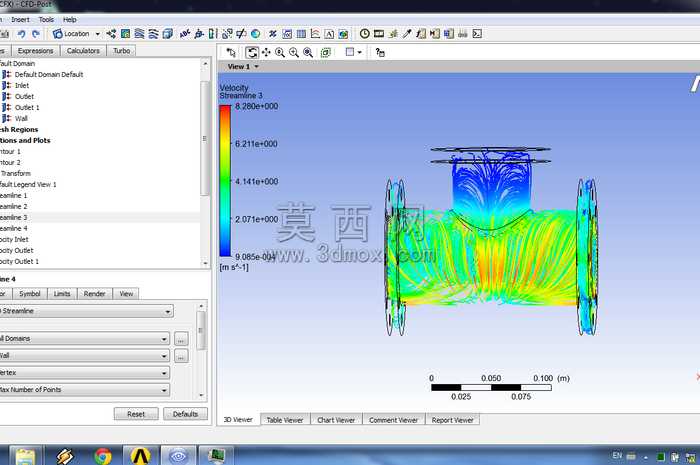Open the Animation tool

379,34
